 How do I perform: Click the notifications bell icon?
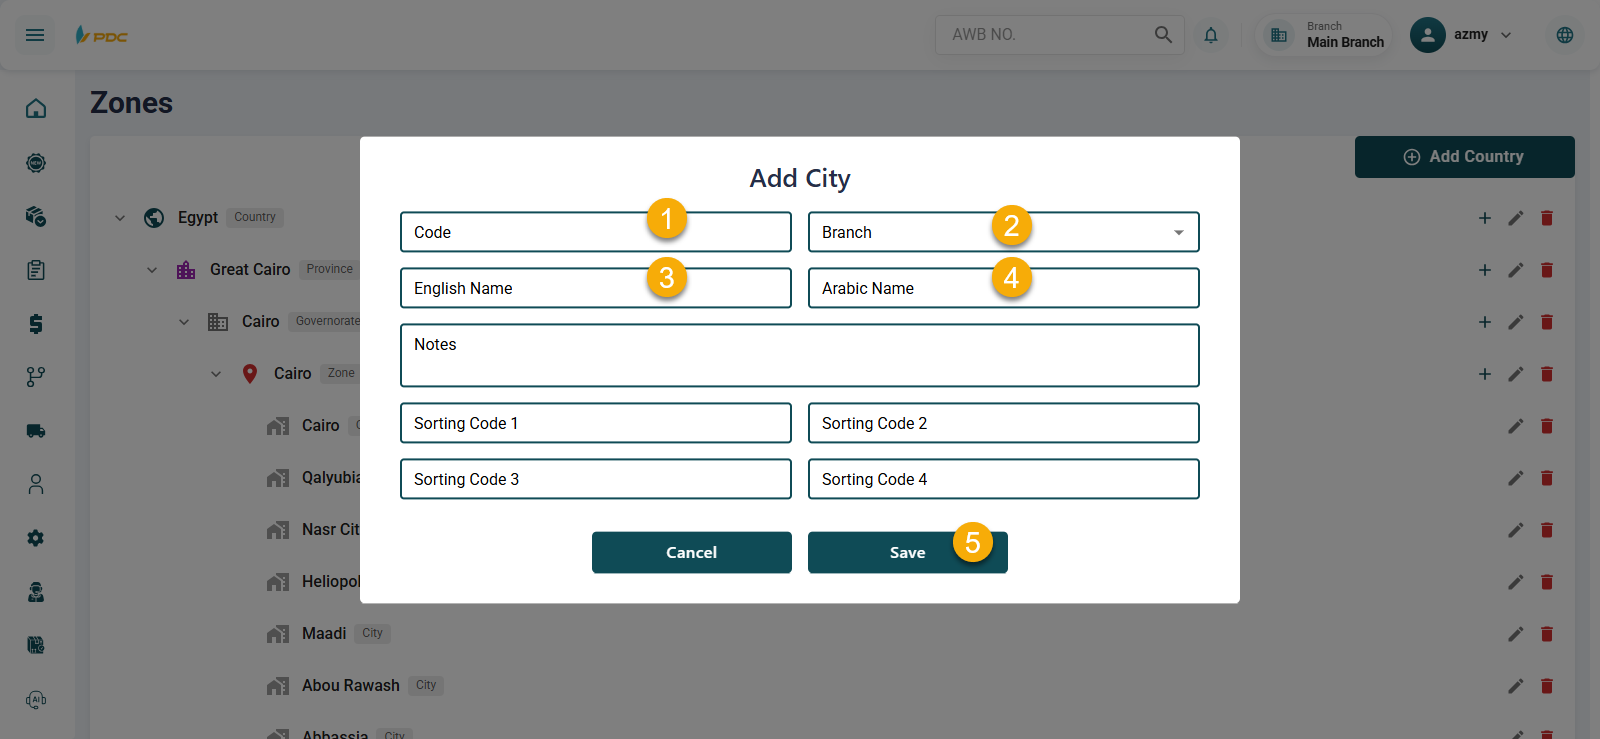1210,35
